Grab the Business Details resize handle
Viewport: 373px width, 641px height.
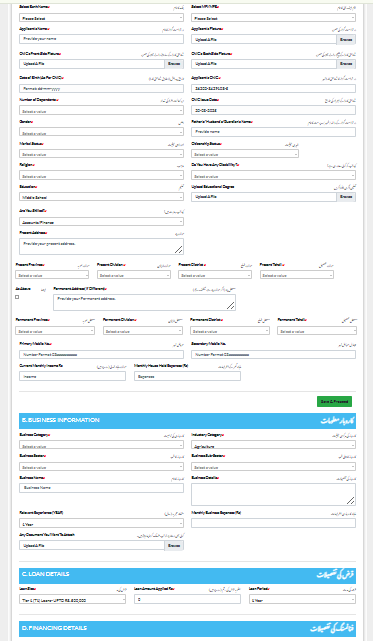point(351,500)
